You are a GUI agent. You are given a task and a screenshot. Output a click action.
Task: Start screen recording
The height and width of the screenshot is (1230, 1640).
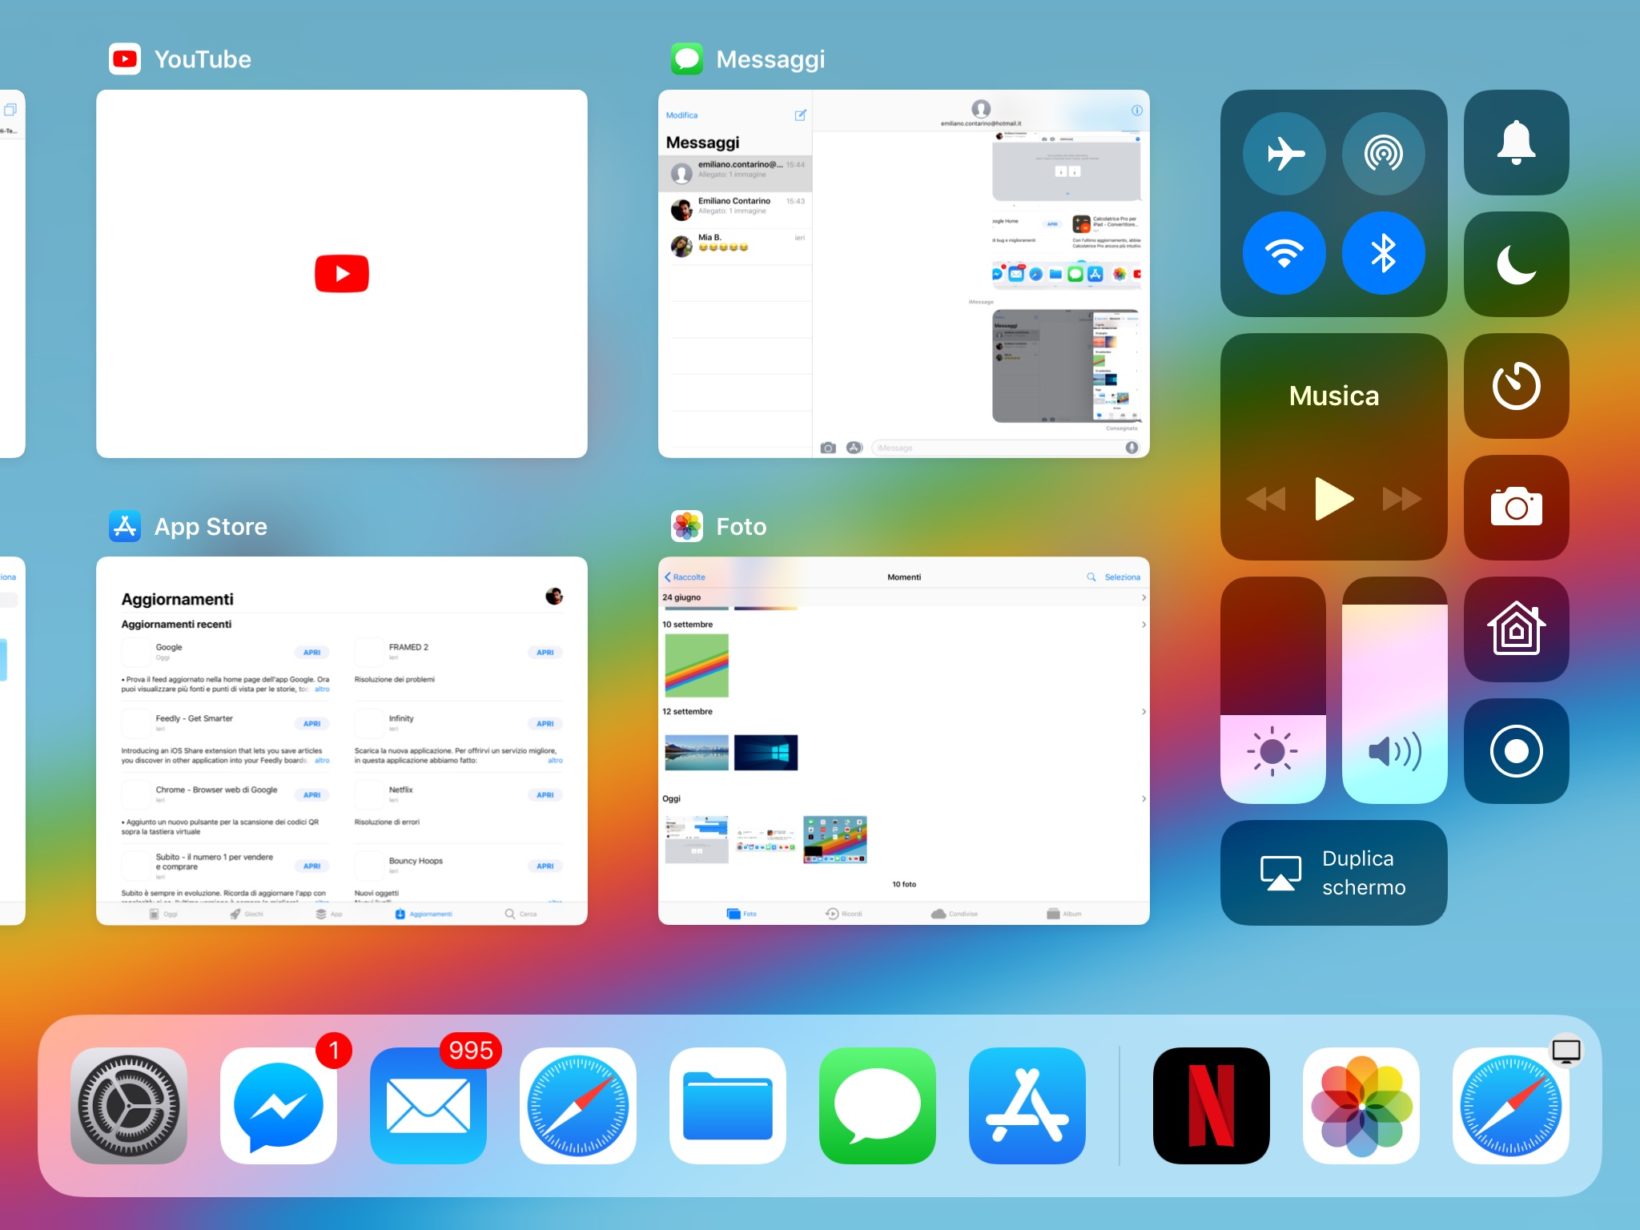click(x=1516, y=751)
